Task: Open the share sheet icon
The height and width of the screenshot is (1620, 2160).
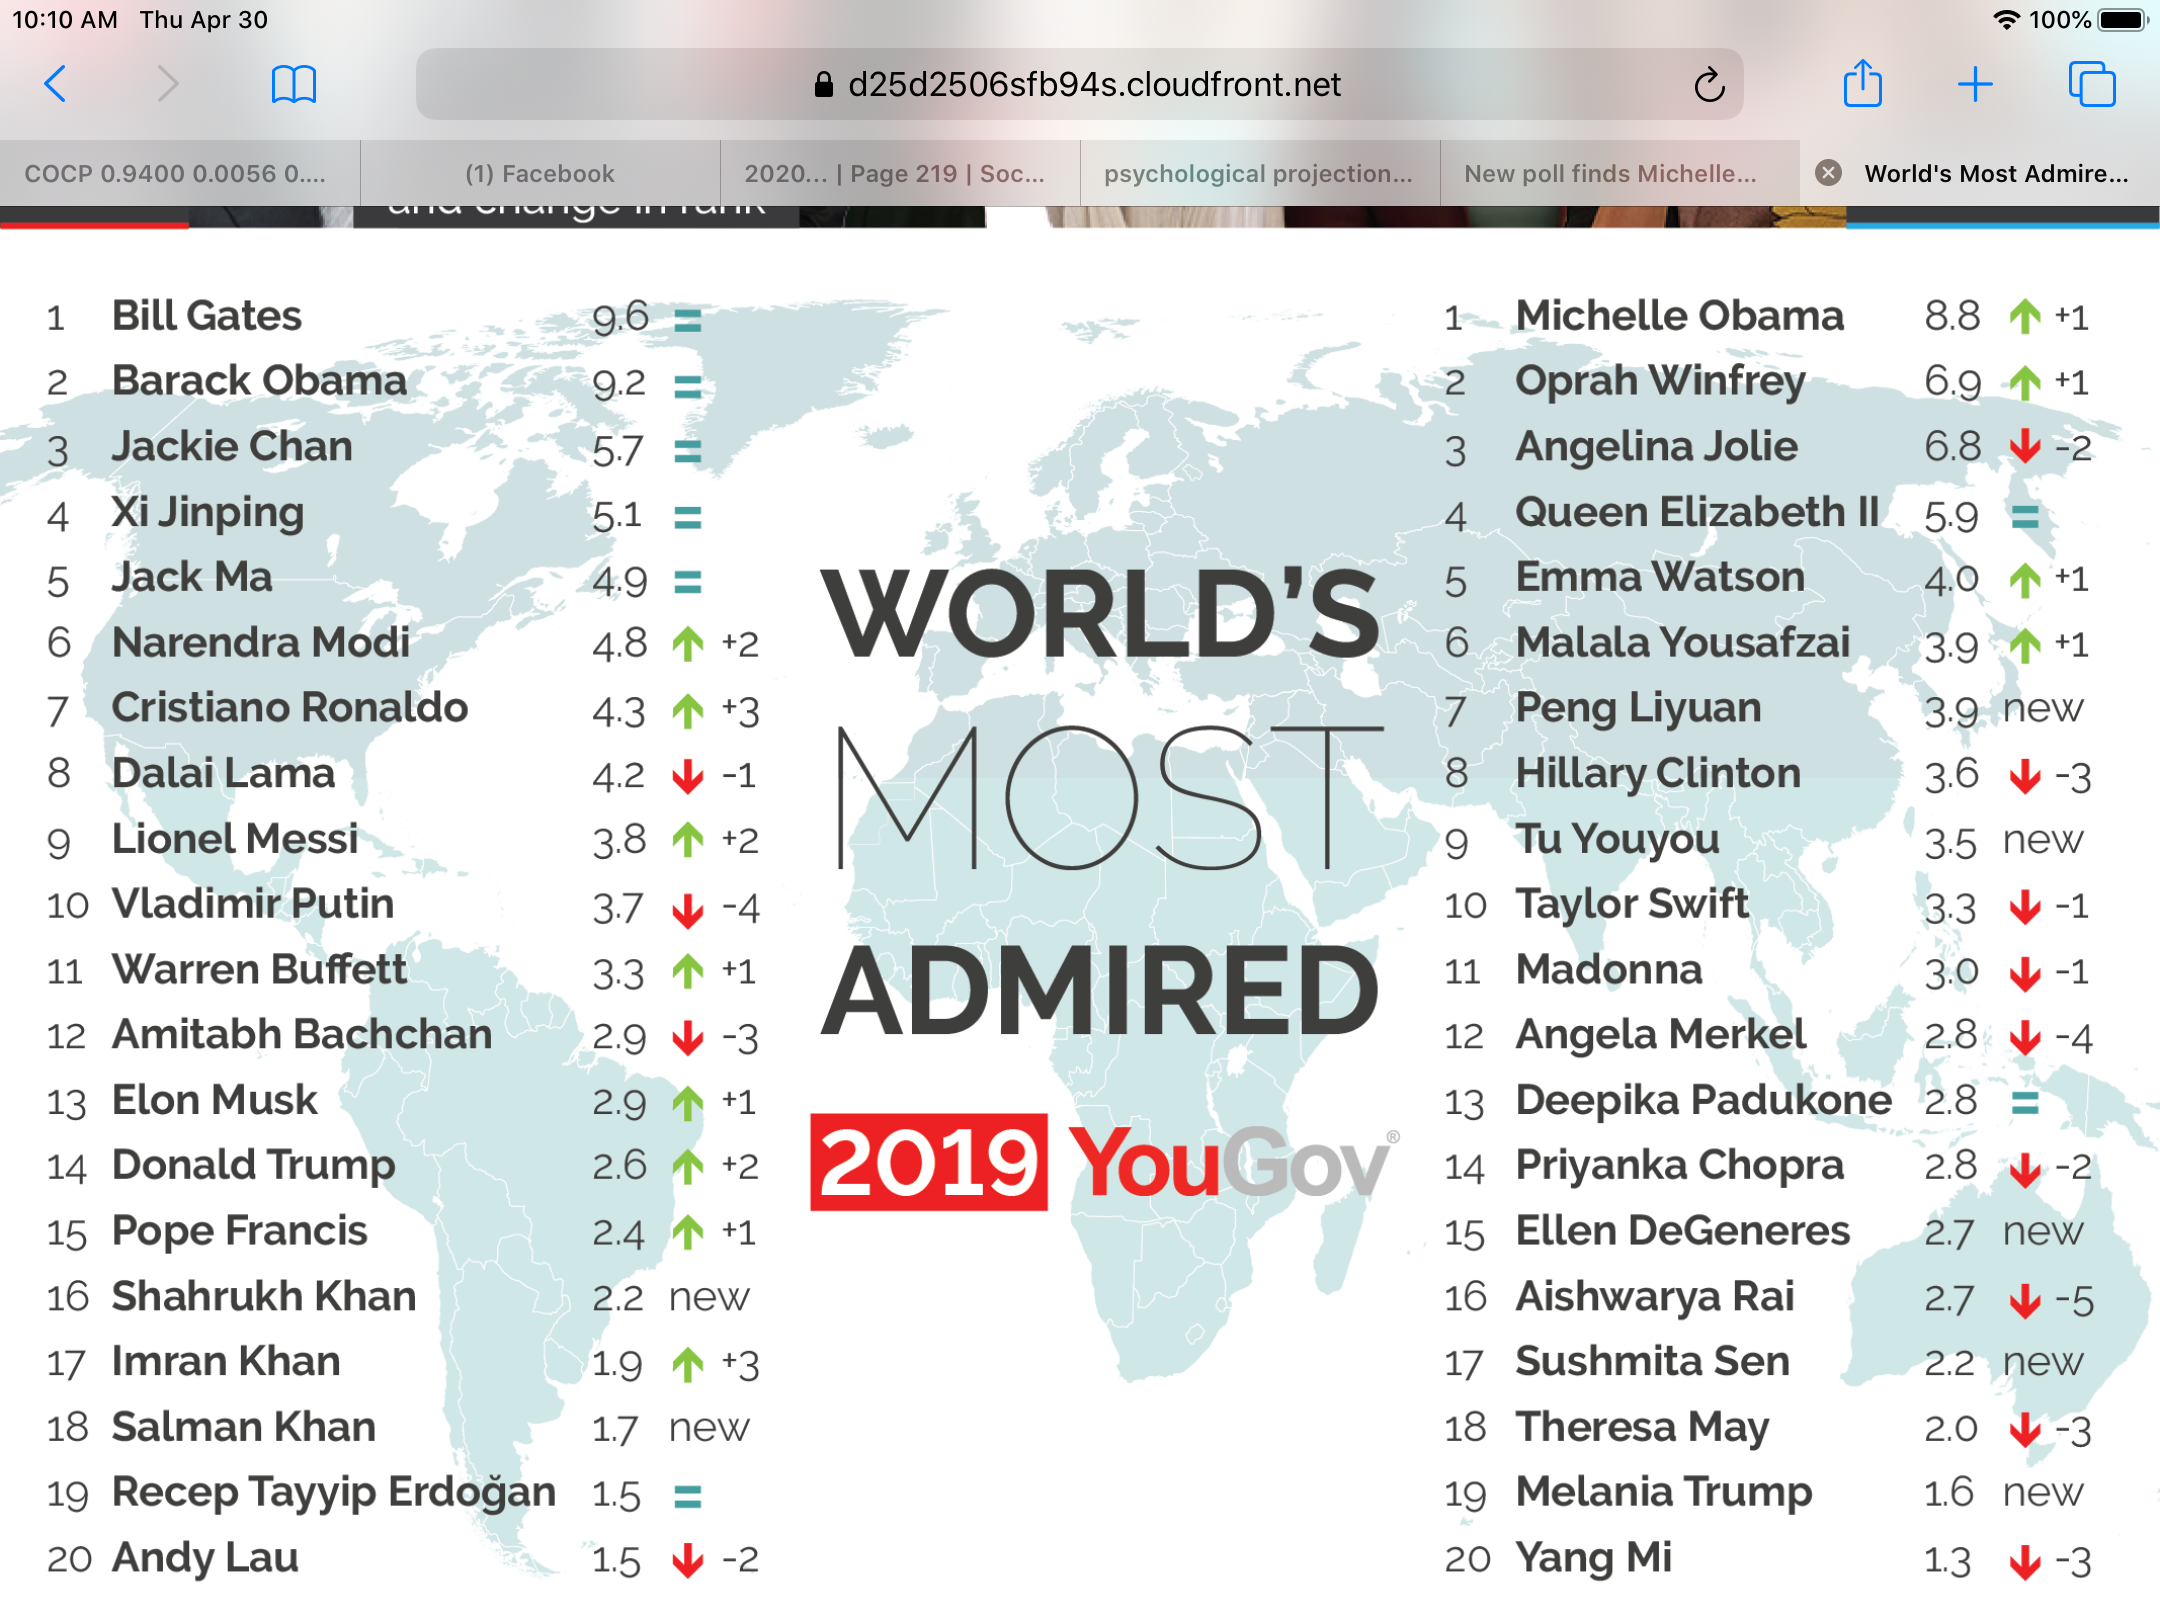Action: (x=1862, y=84)
